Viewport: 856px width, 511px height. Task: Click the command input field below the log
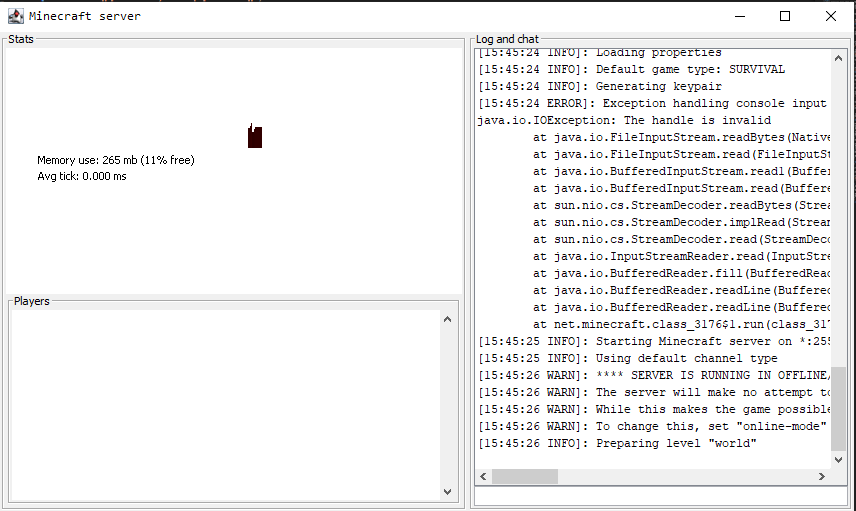point(661,496)
